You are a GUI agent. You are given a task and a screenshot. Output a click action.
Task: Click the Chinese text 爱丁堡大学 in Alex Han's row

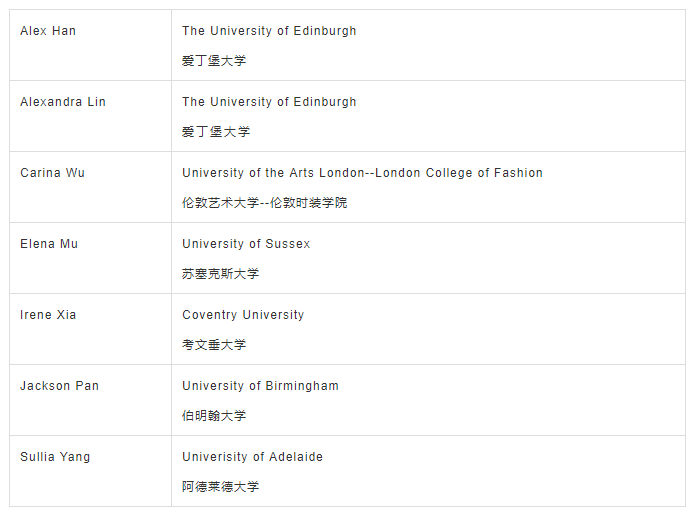(214, 61)
